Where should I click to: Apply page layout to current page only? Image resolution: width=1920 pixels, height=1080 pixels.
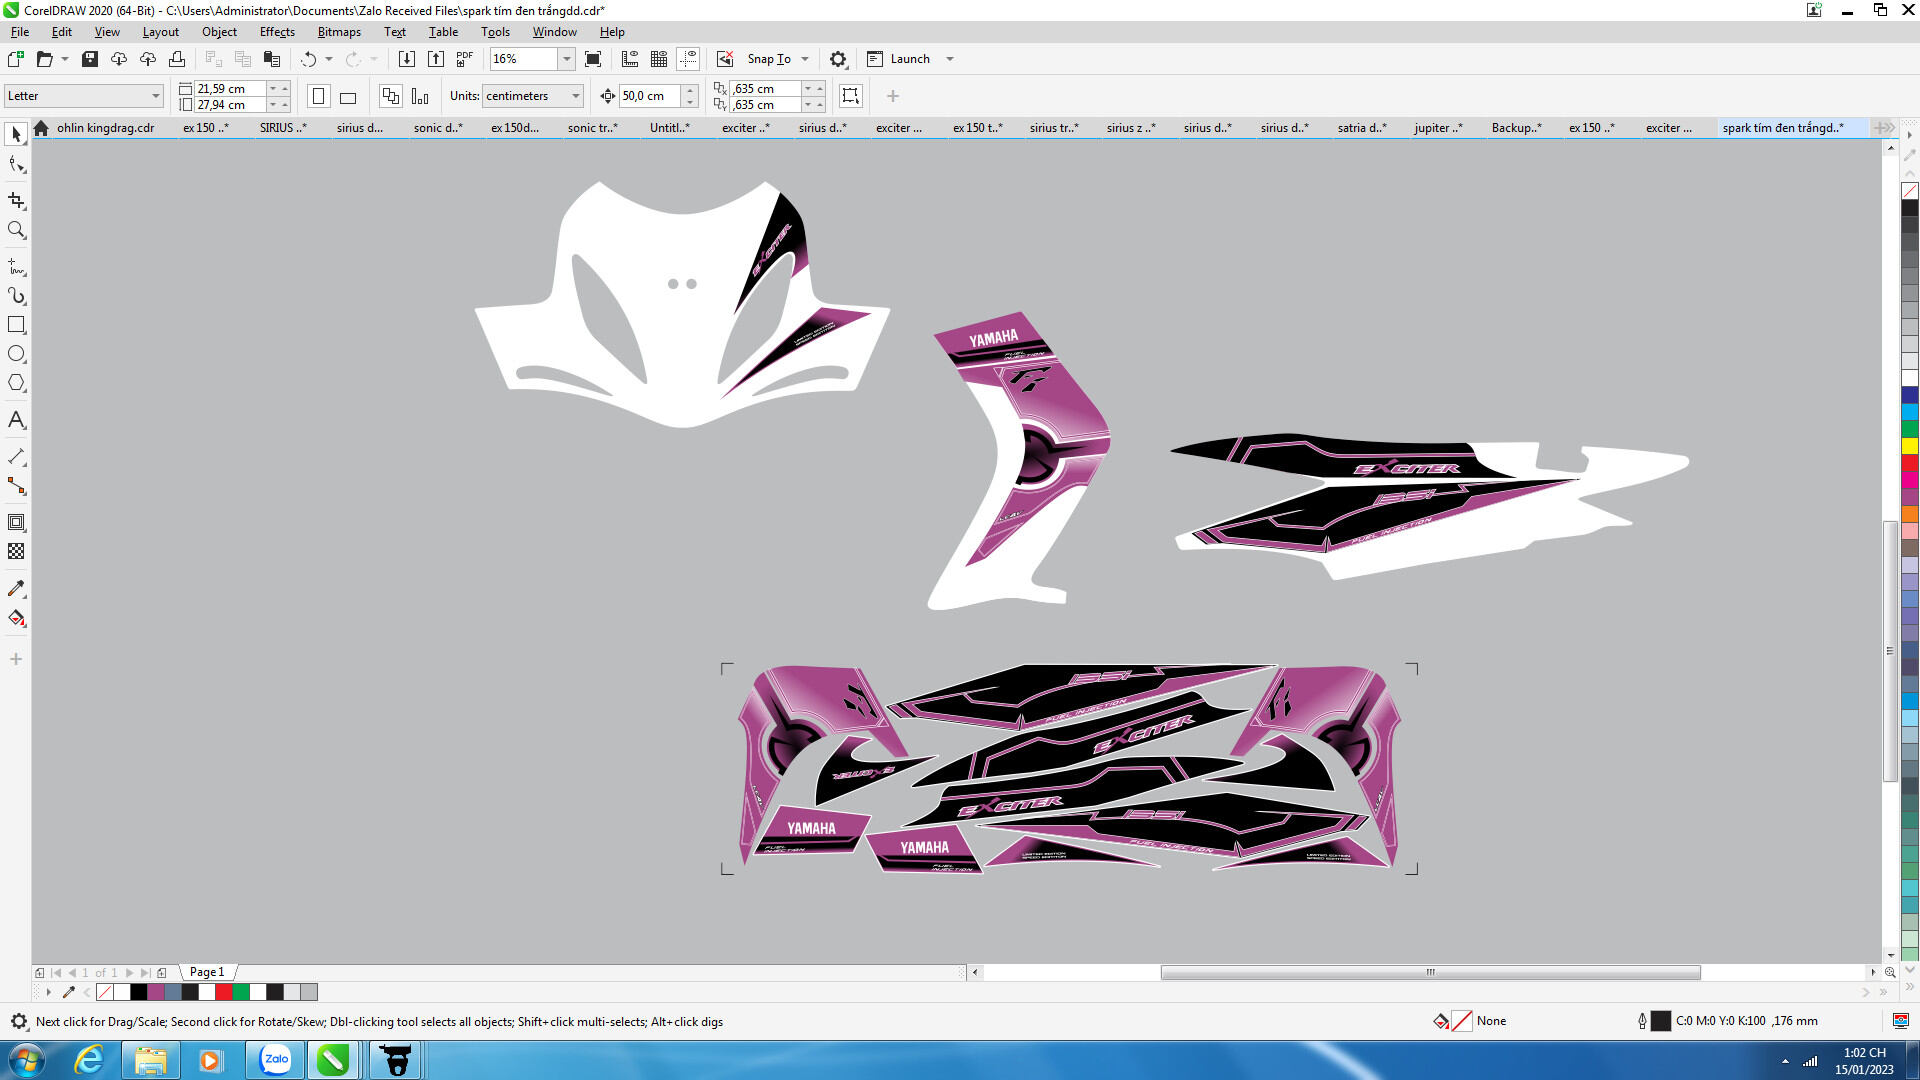pos(420,96)
